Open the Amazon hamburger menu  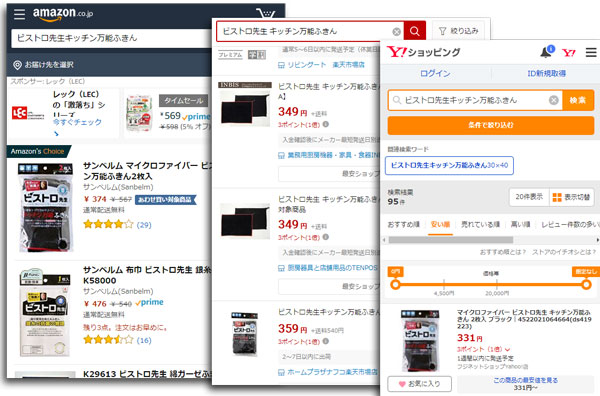coord(19,14)
